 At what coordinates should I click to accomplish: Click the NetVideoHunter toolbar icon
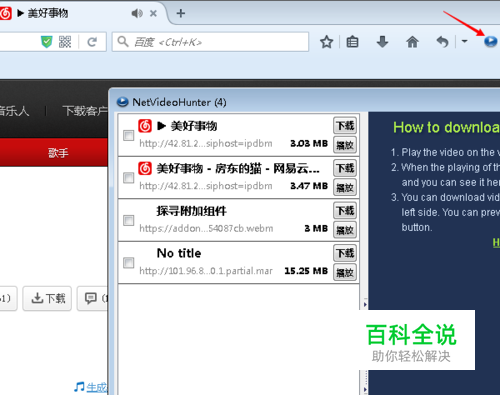coord(490,42)
